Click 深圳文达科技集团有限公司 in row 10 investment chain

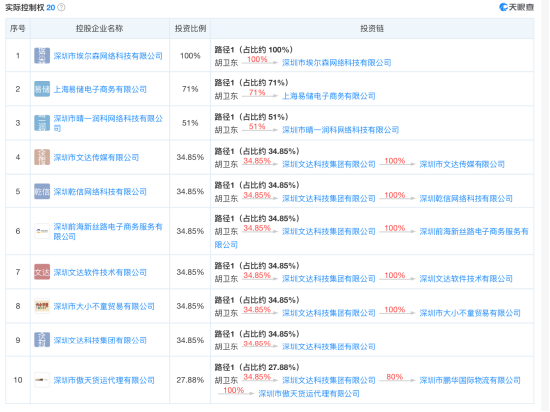[x=329, y=380]
